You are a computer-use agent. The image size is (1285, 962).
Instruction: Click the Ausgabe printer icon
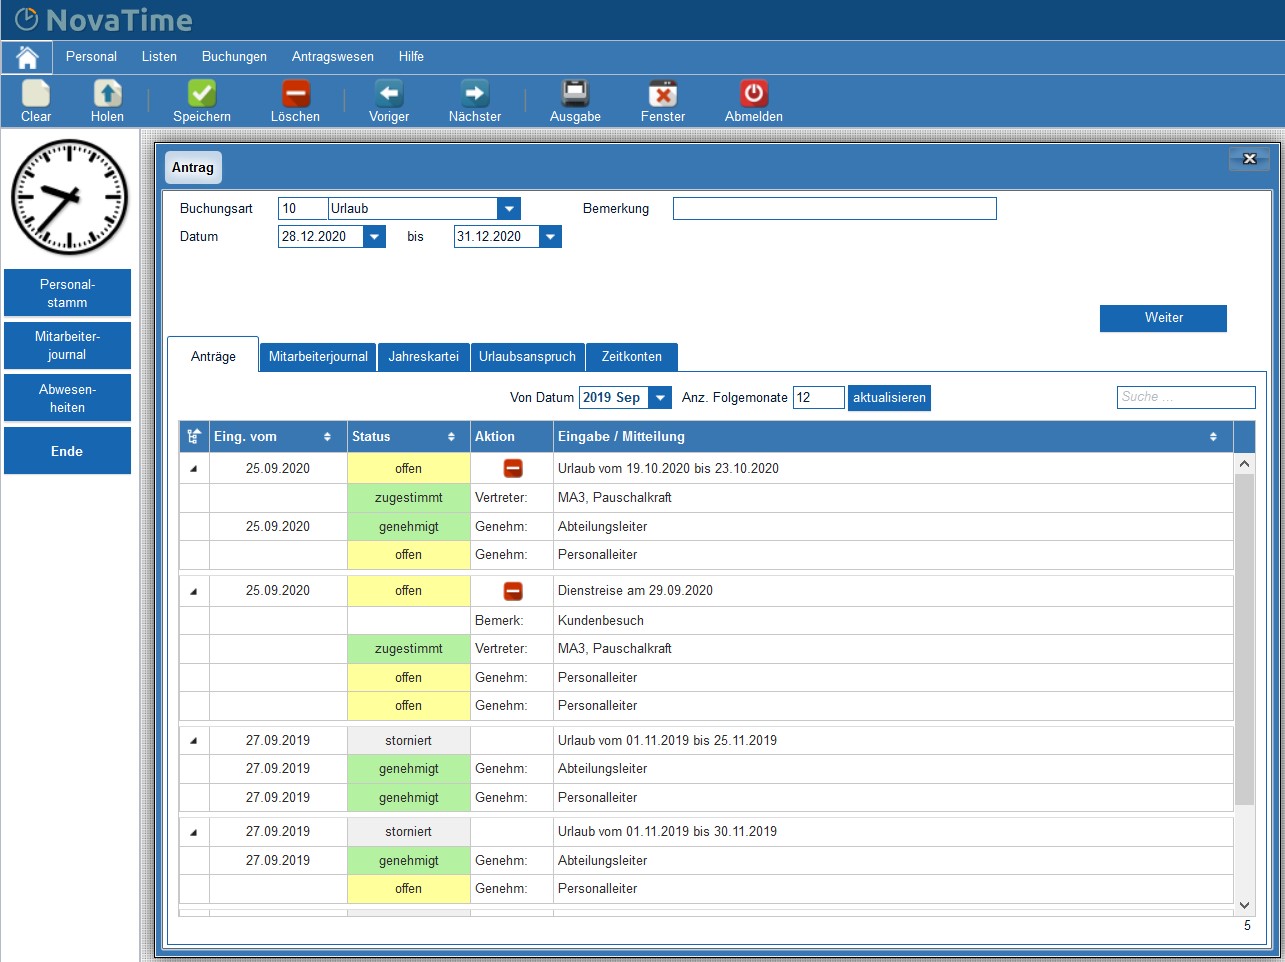(x=575, y=94)
